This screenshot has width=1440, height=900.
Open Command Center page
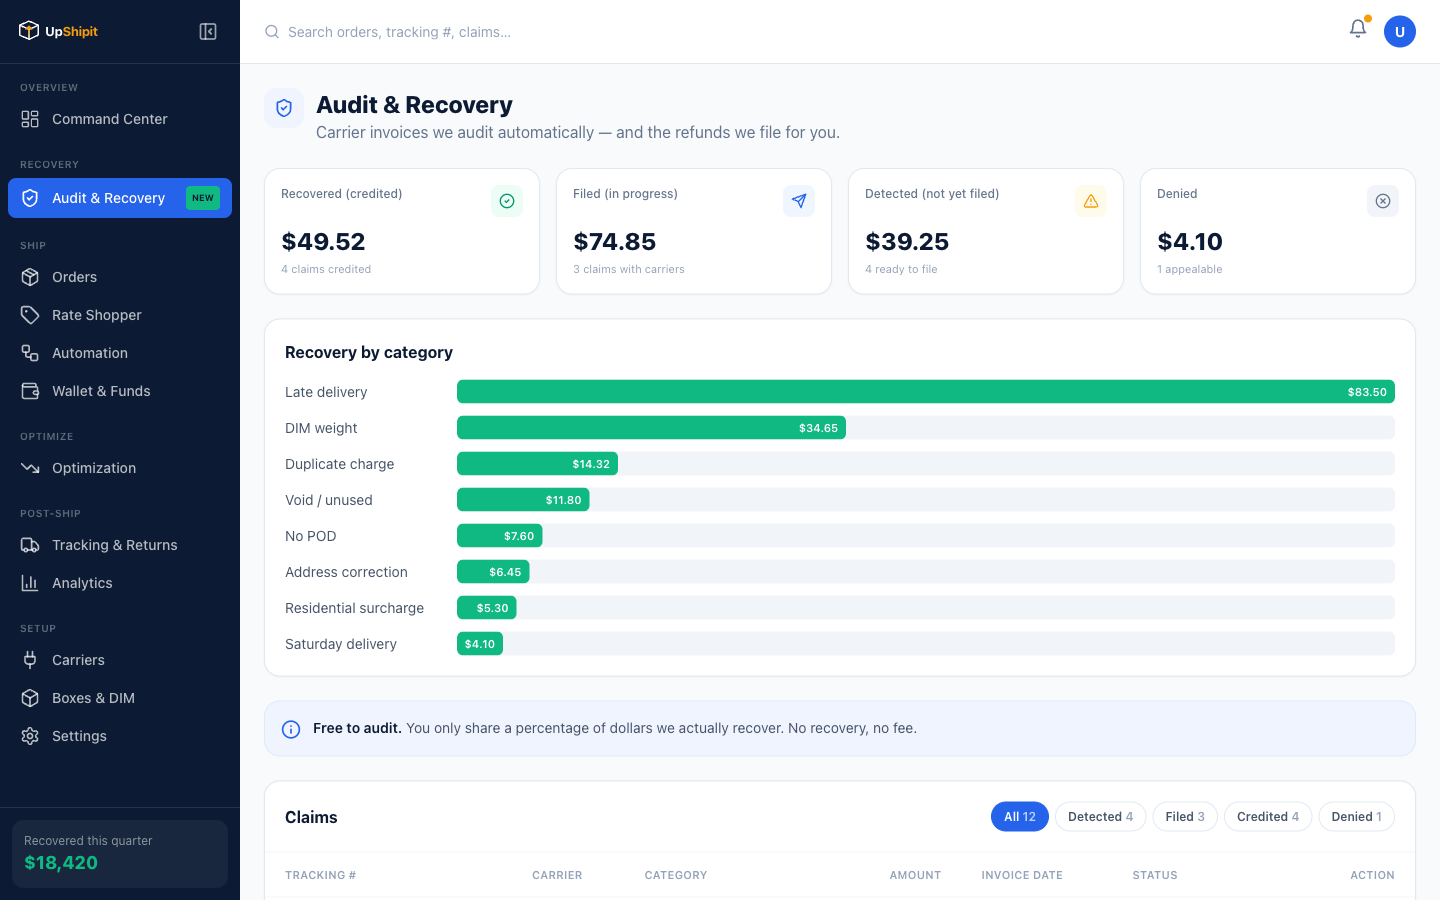click(x=120, y=119)
